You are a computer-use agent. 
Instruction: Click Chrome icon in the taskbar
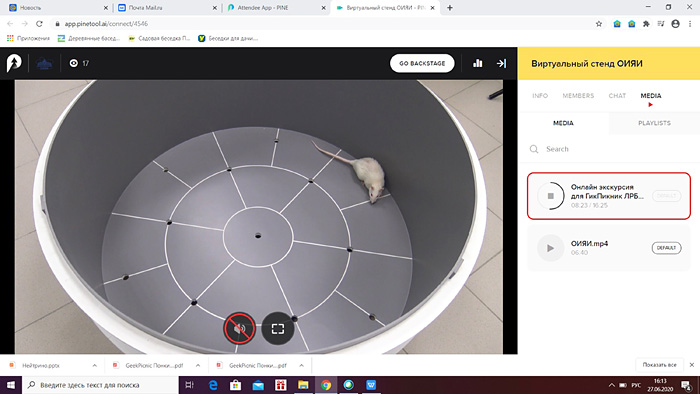click(326, 385)
